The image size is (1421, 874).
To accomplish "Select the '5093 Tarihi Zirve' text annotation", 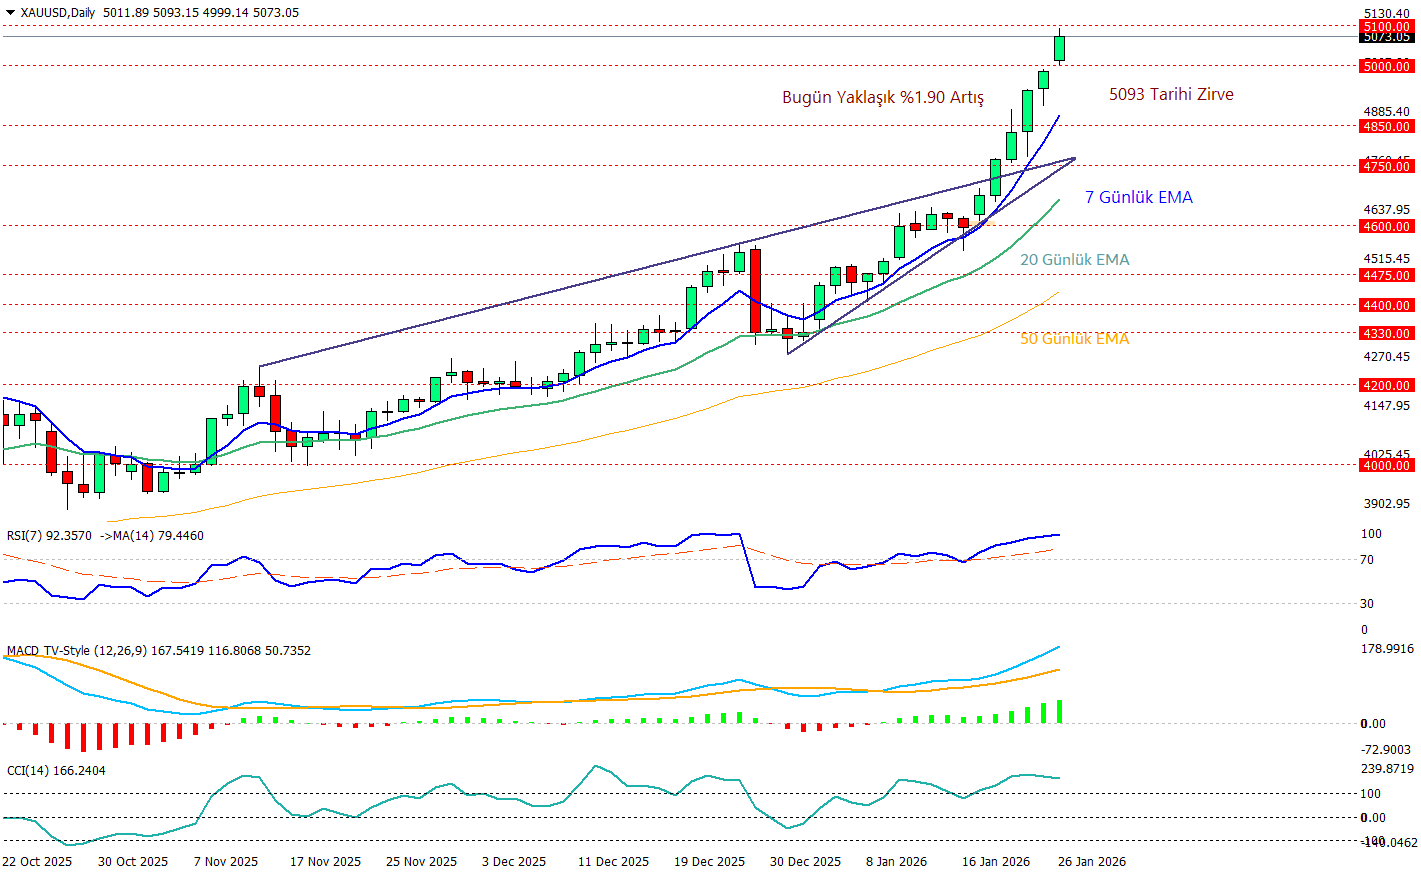I will [1171, 94].
